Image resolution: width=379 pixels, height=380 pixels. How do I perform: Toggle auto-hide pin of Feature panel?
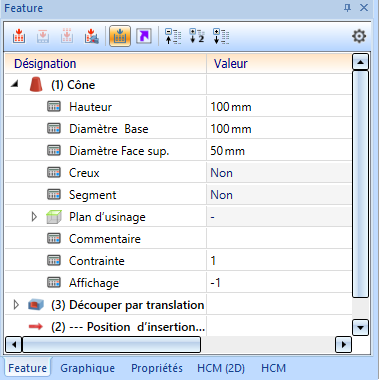click(x=347, y=8)
